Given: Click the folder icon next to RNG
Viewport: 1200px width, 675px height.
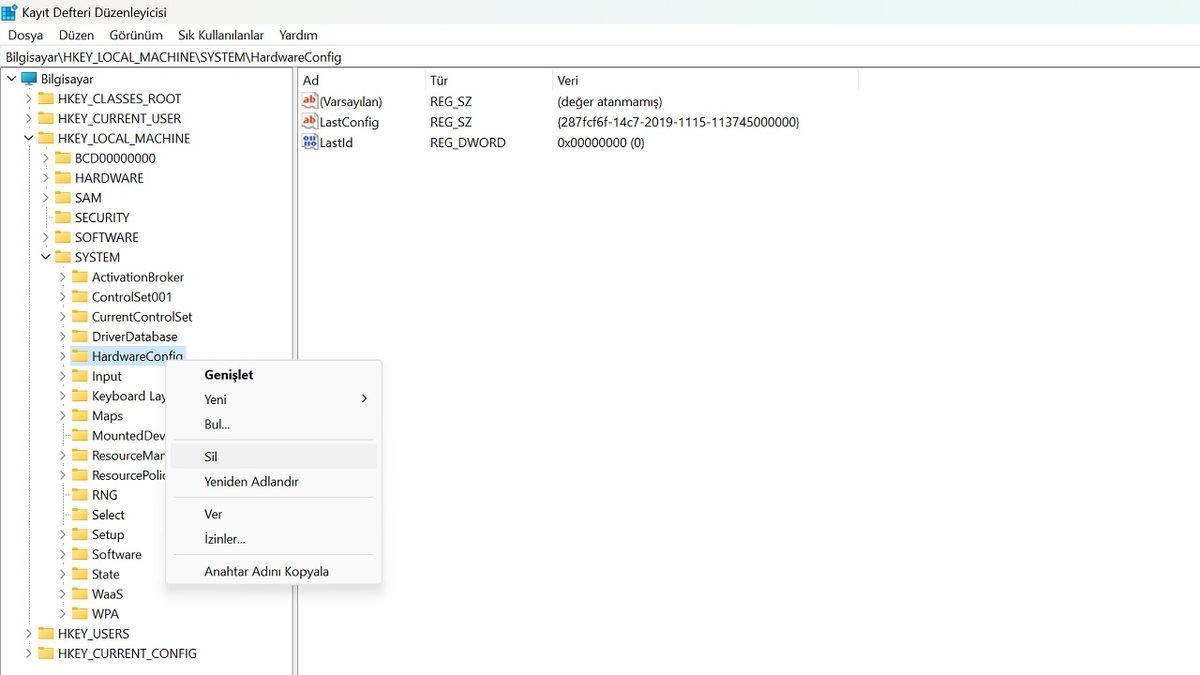Looking at the screenshot, I should click(x=81, y=494).
